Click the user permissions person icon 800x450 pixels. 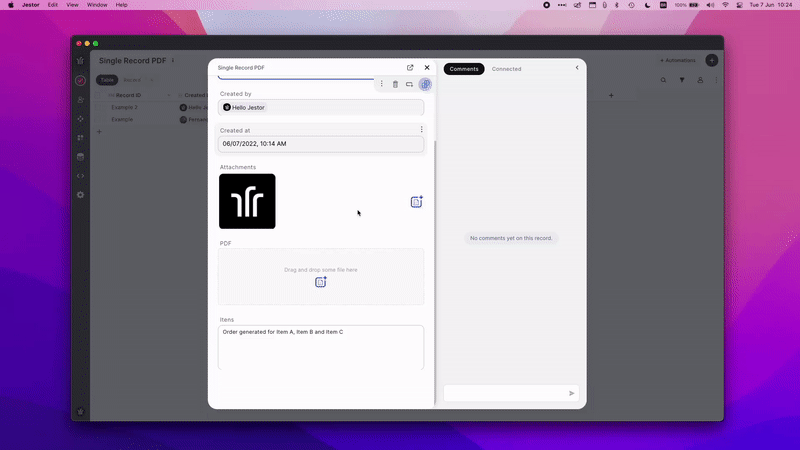(x=700, y=80)
